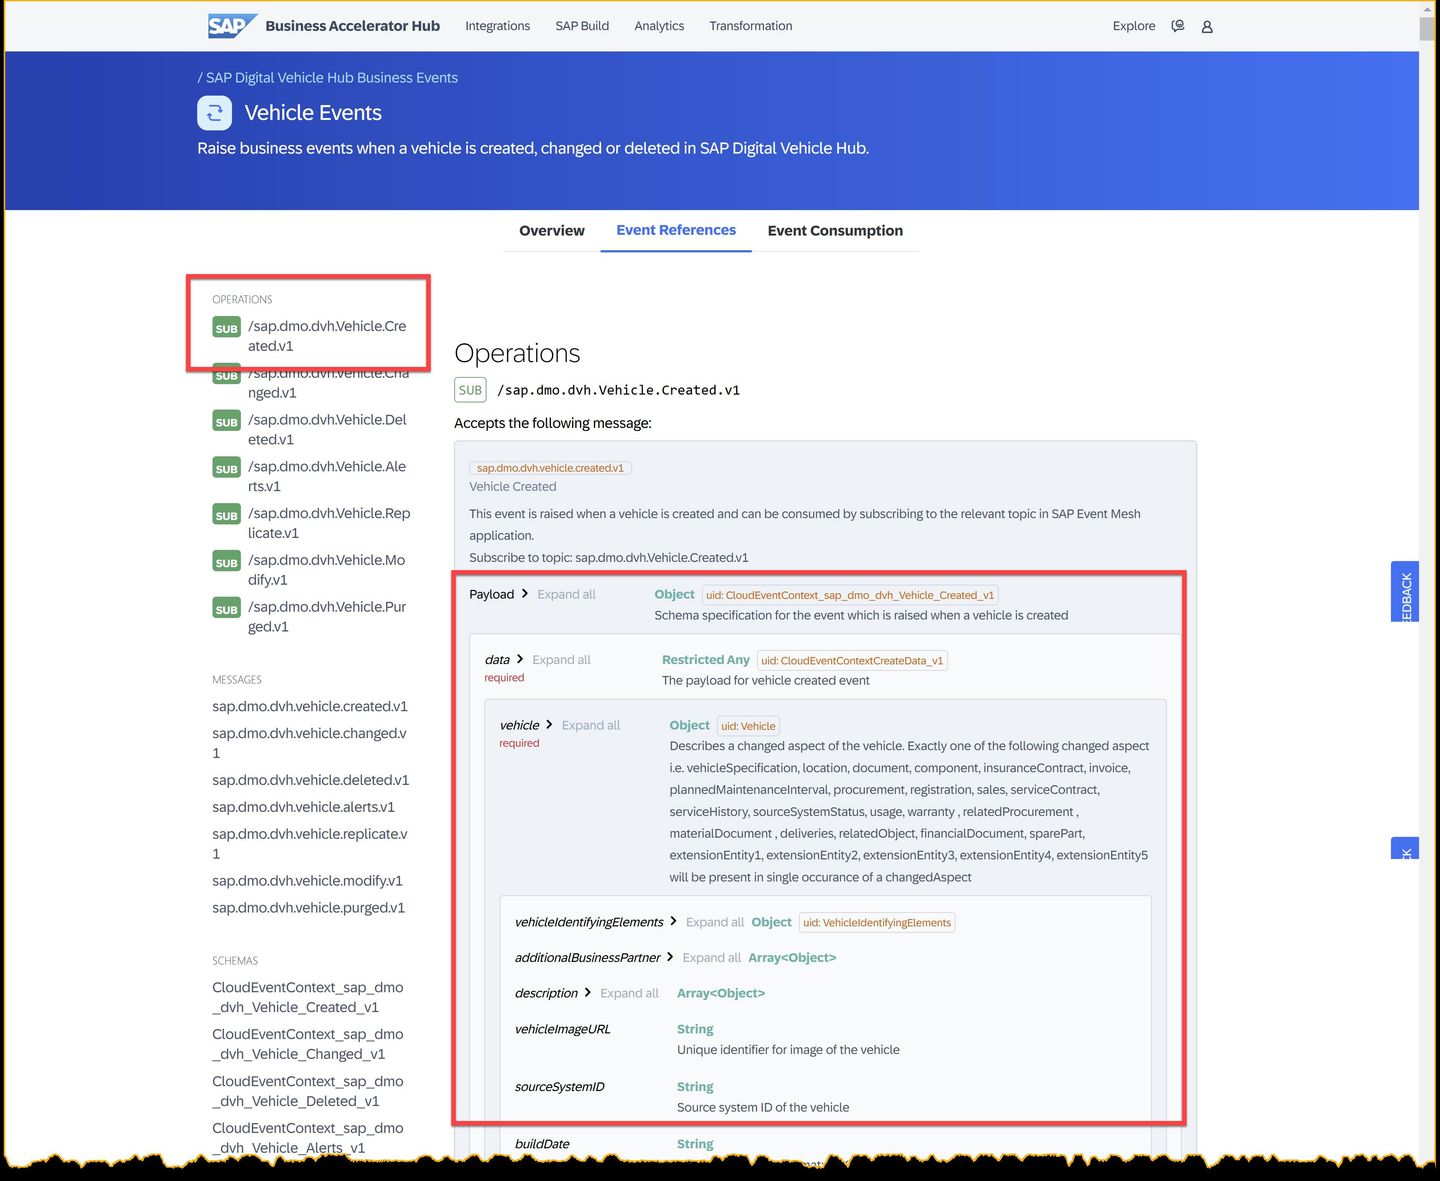The image size is (1440, 1181).
Task: Open message sap.dmo.dvh.vehicle.created.v1 in sidebar
Action: [x=310, y=706]
